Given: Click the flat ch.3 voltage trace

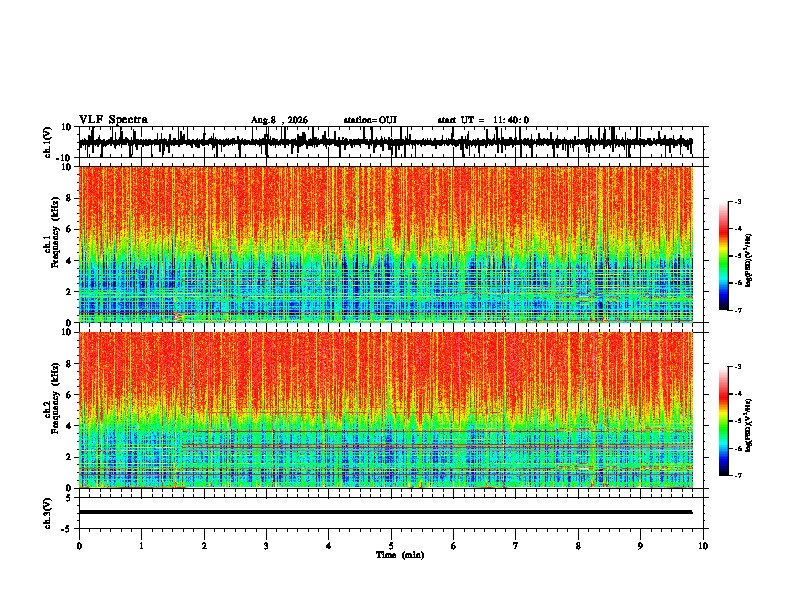Looking at the screenshot, I should pos(385,512).
